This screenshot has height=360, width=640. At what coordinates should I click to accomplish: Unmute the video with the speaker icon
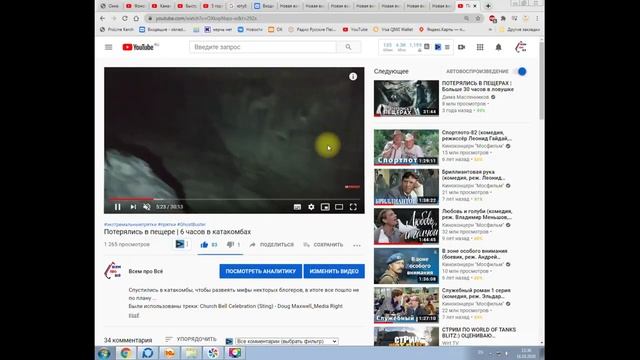[147, 207]
